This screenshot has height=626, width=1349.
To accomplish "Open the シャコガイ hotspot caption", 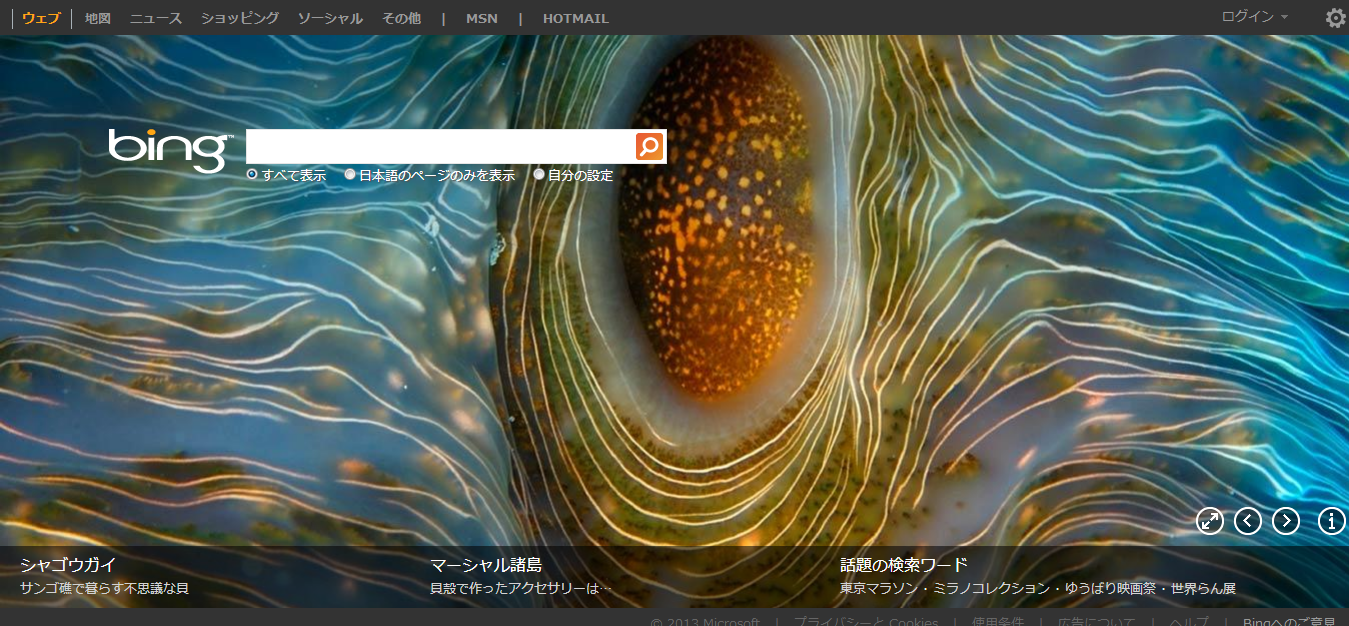I will coord(68,565).
